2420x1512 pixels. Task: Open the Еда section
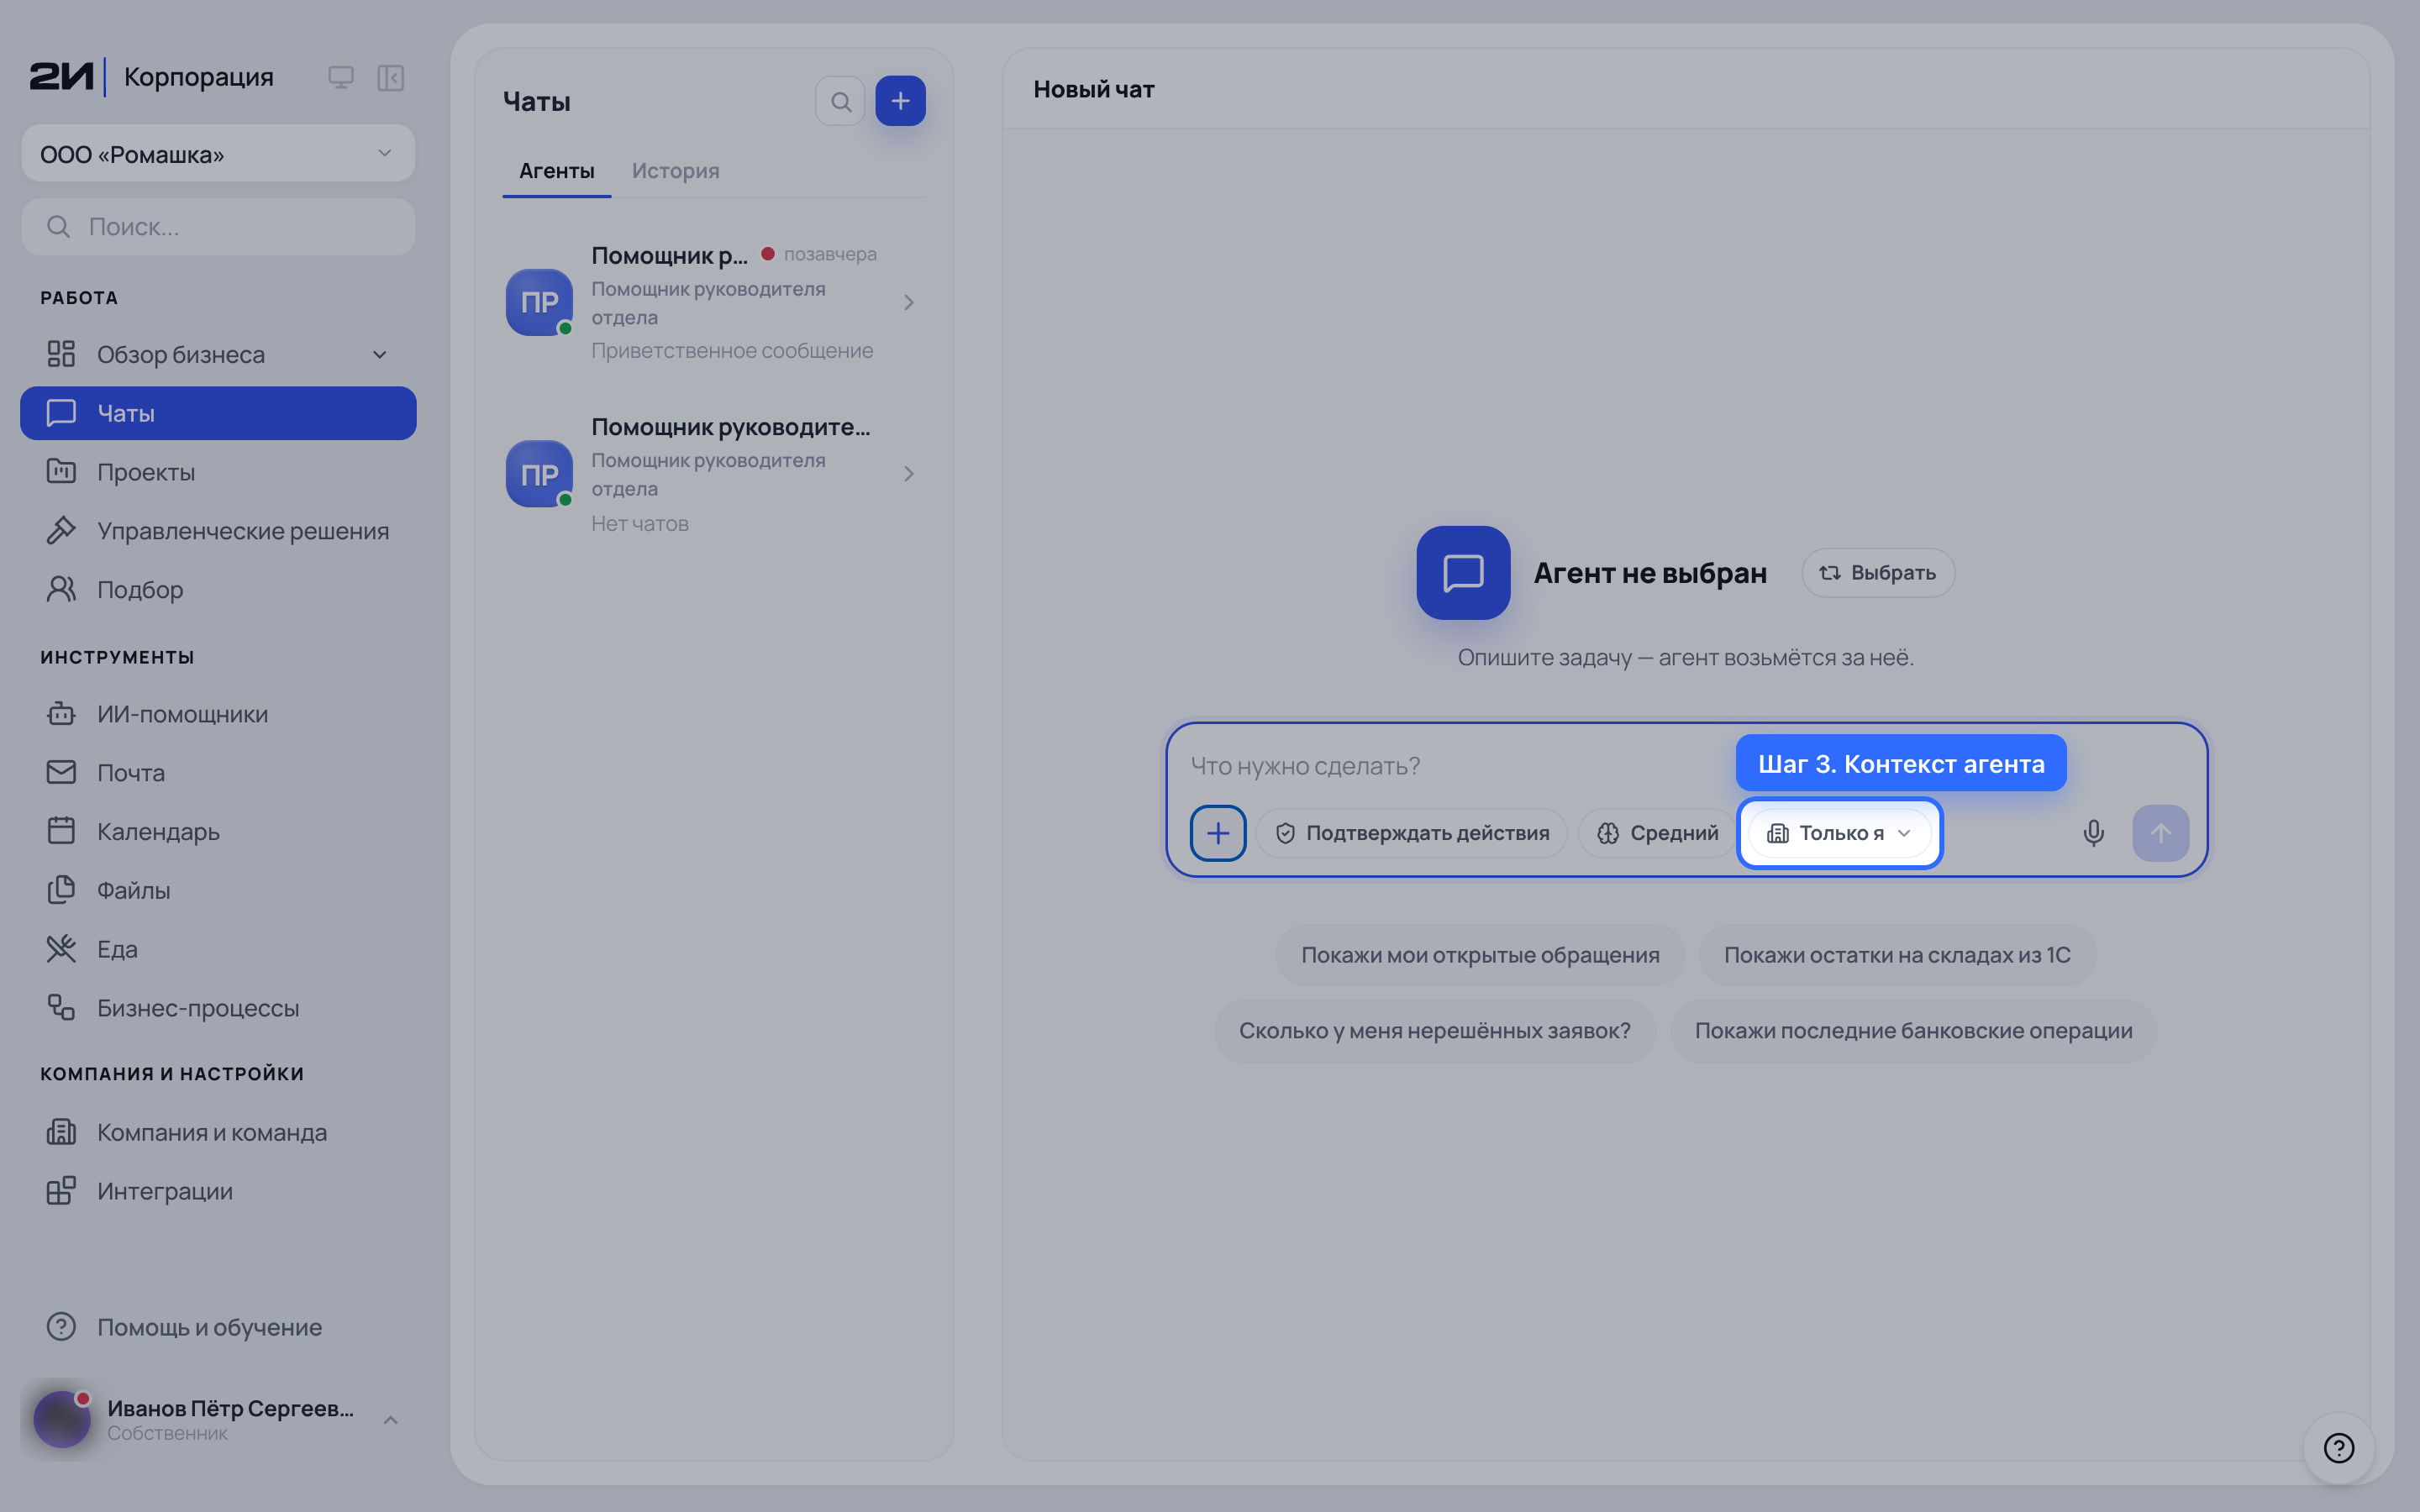coord(218,949)
